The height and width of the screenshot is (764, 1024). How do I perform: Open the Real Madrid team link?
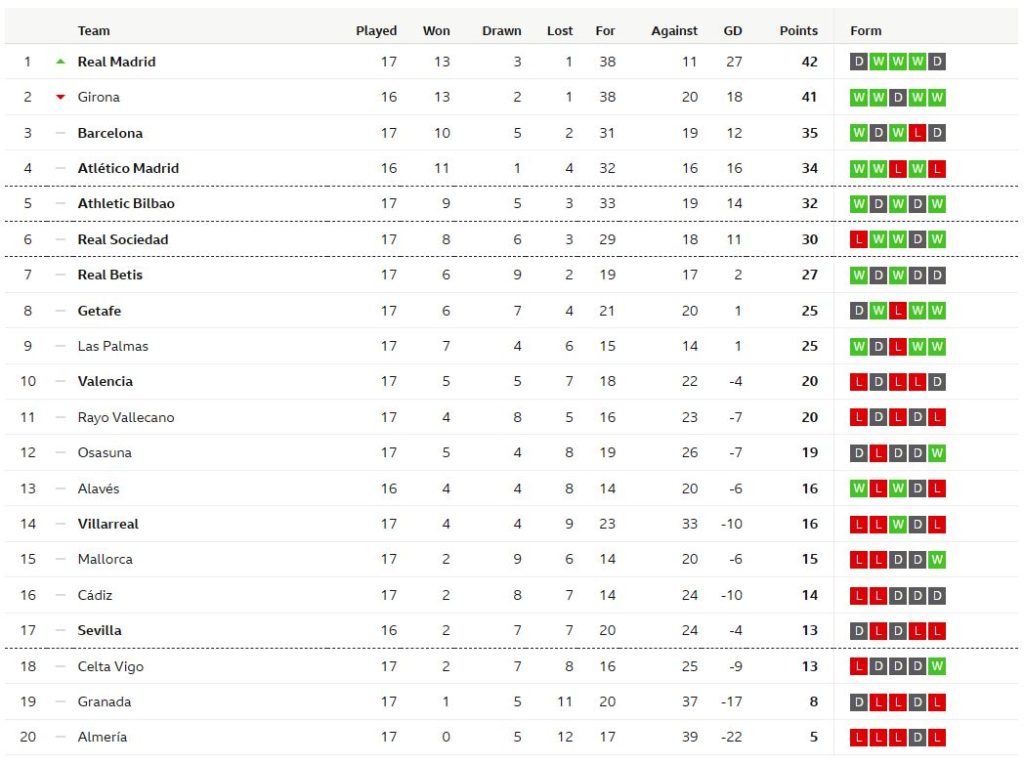pyautogui.click(x=116, y=62)
